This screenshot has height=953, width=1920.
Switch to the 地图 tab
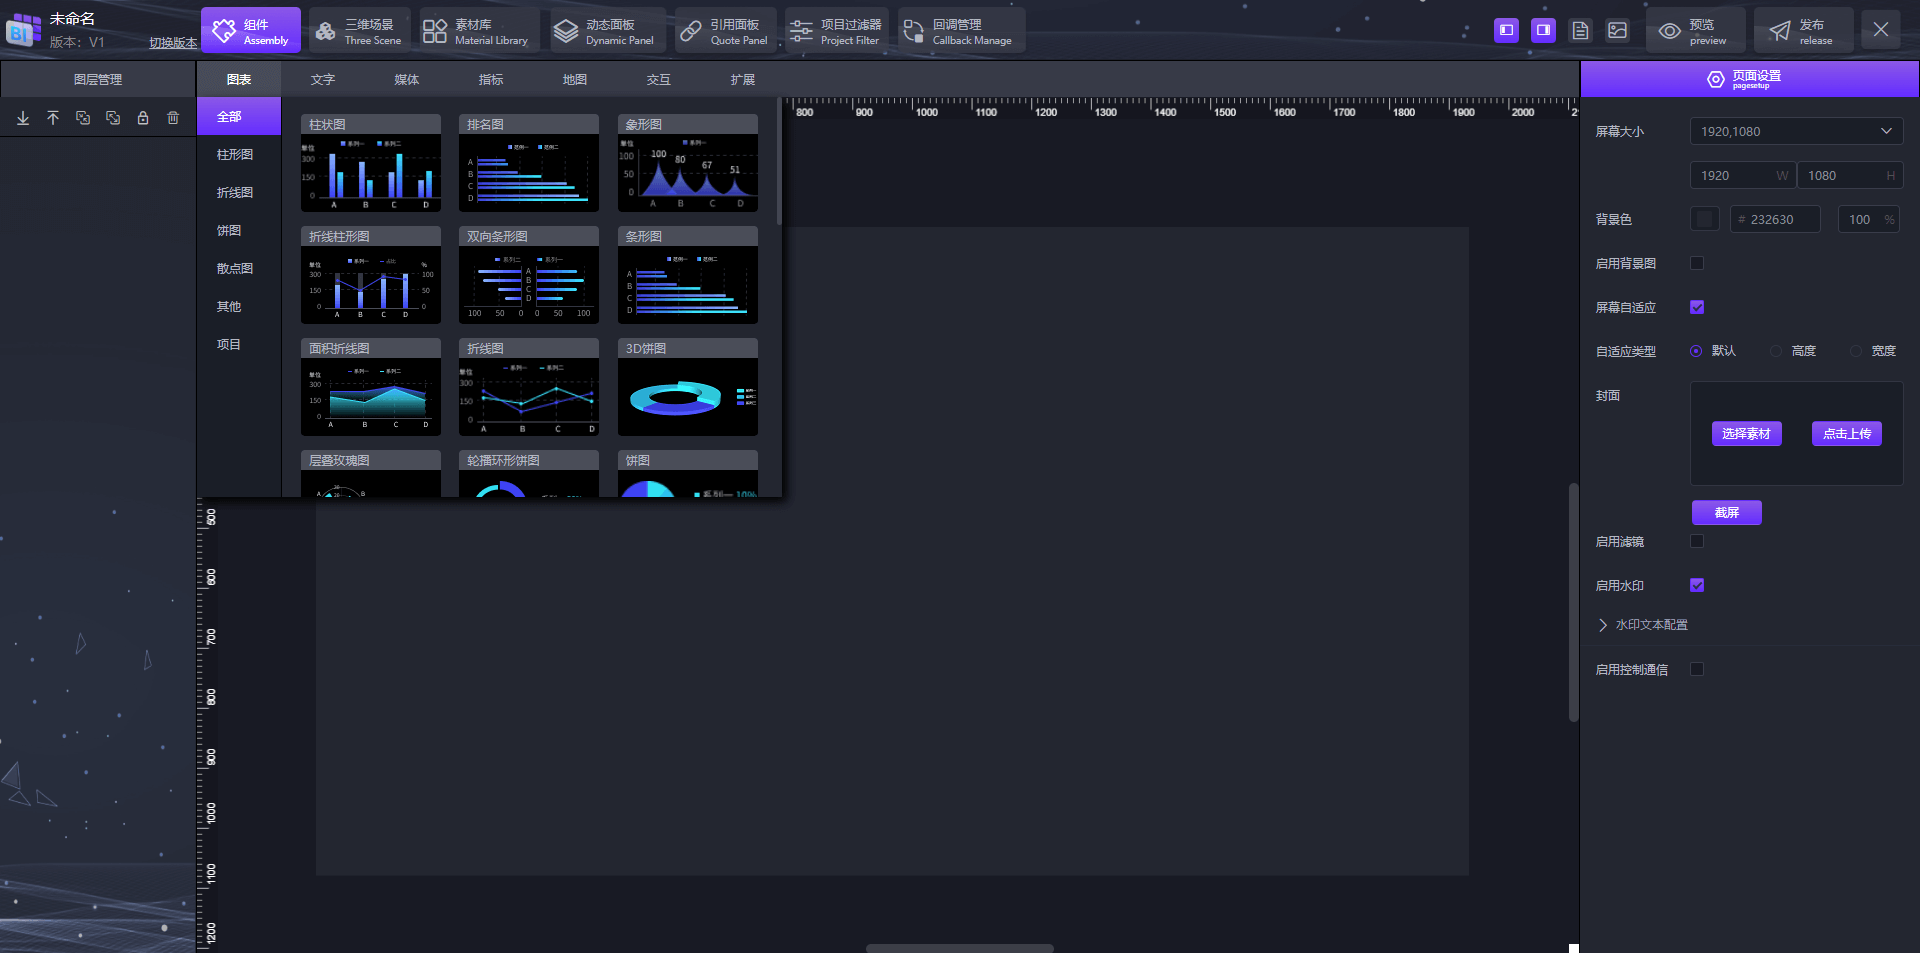point(575,80)
